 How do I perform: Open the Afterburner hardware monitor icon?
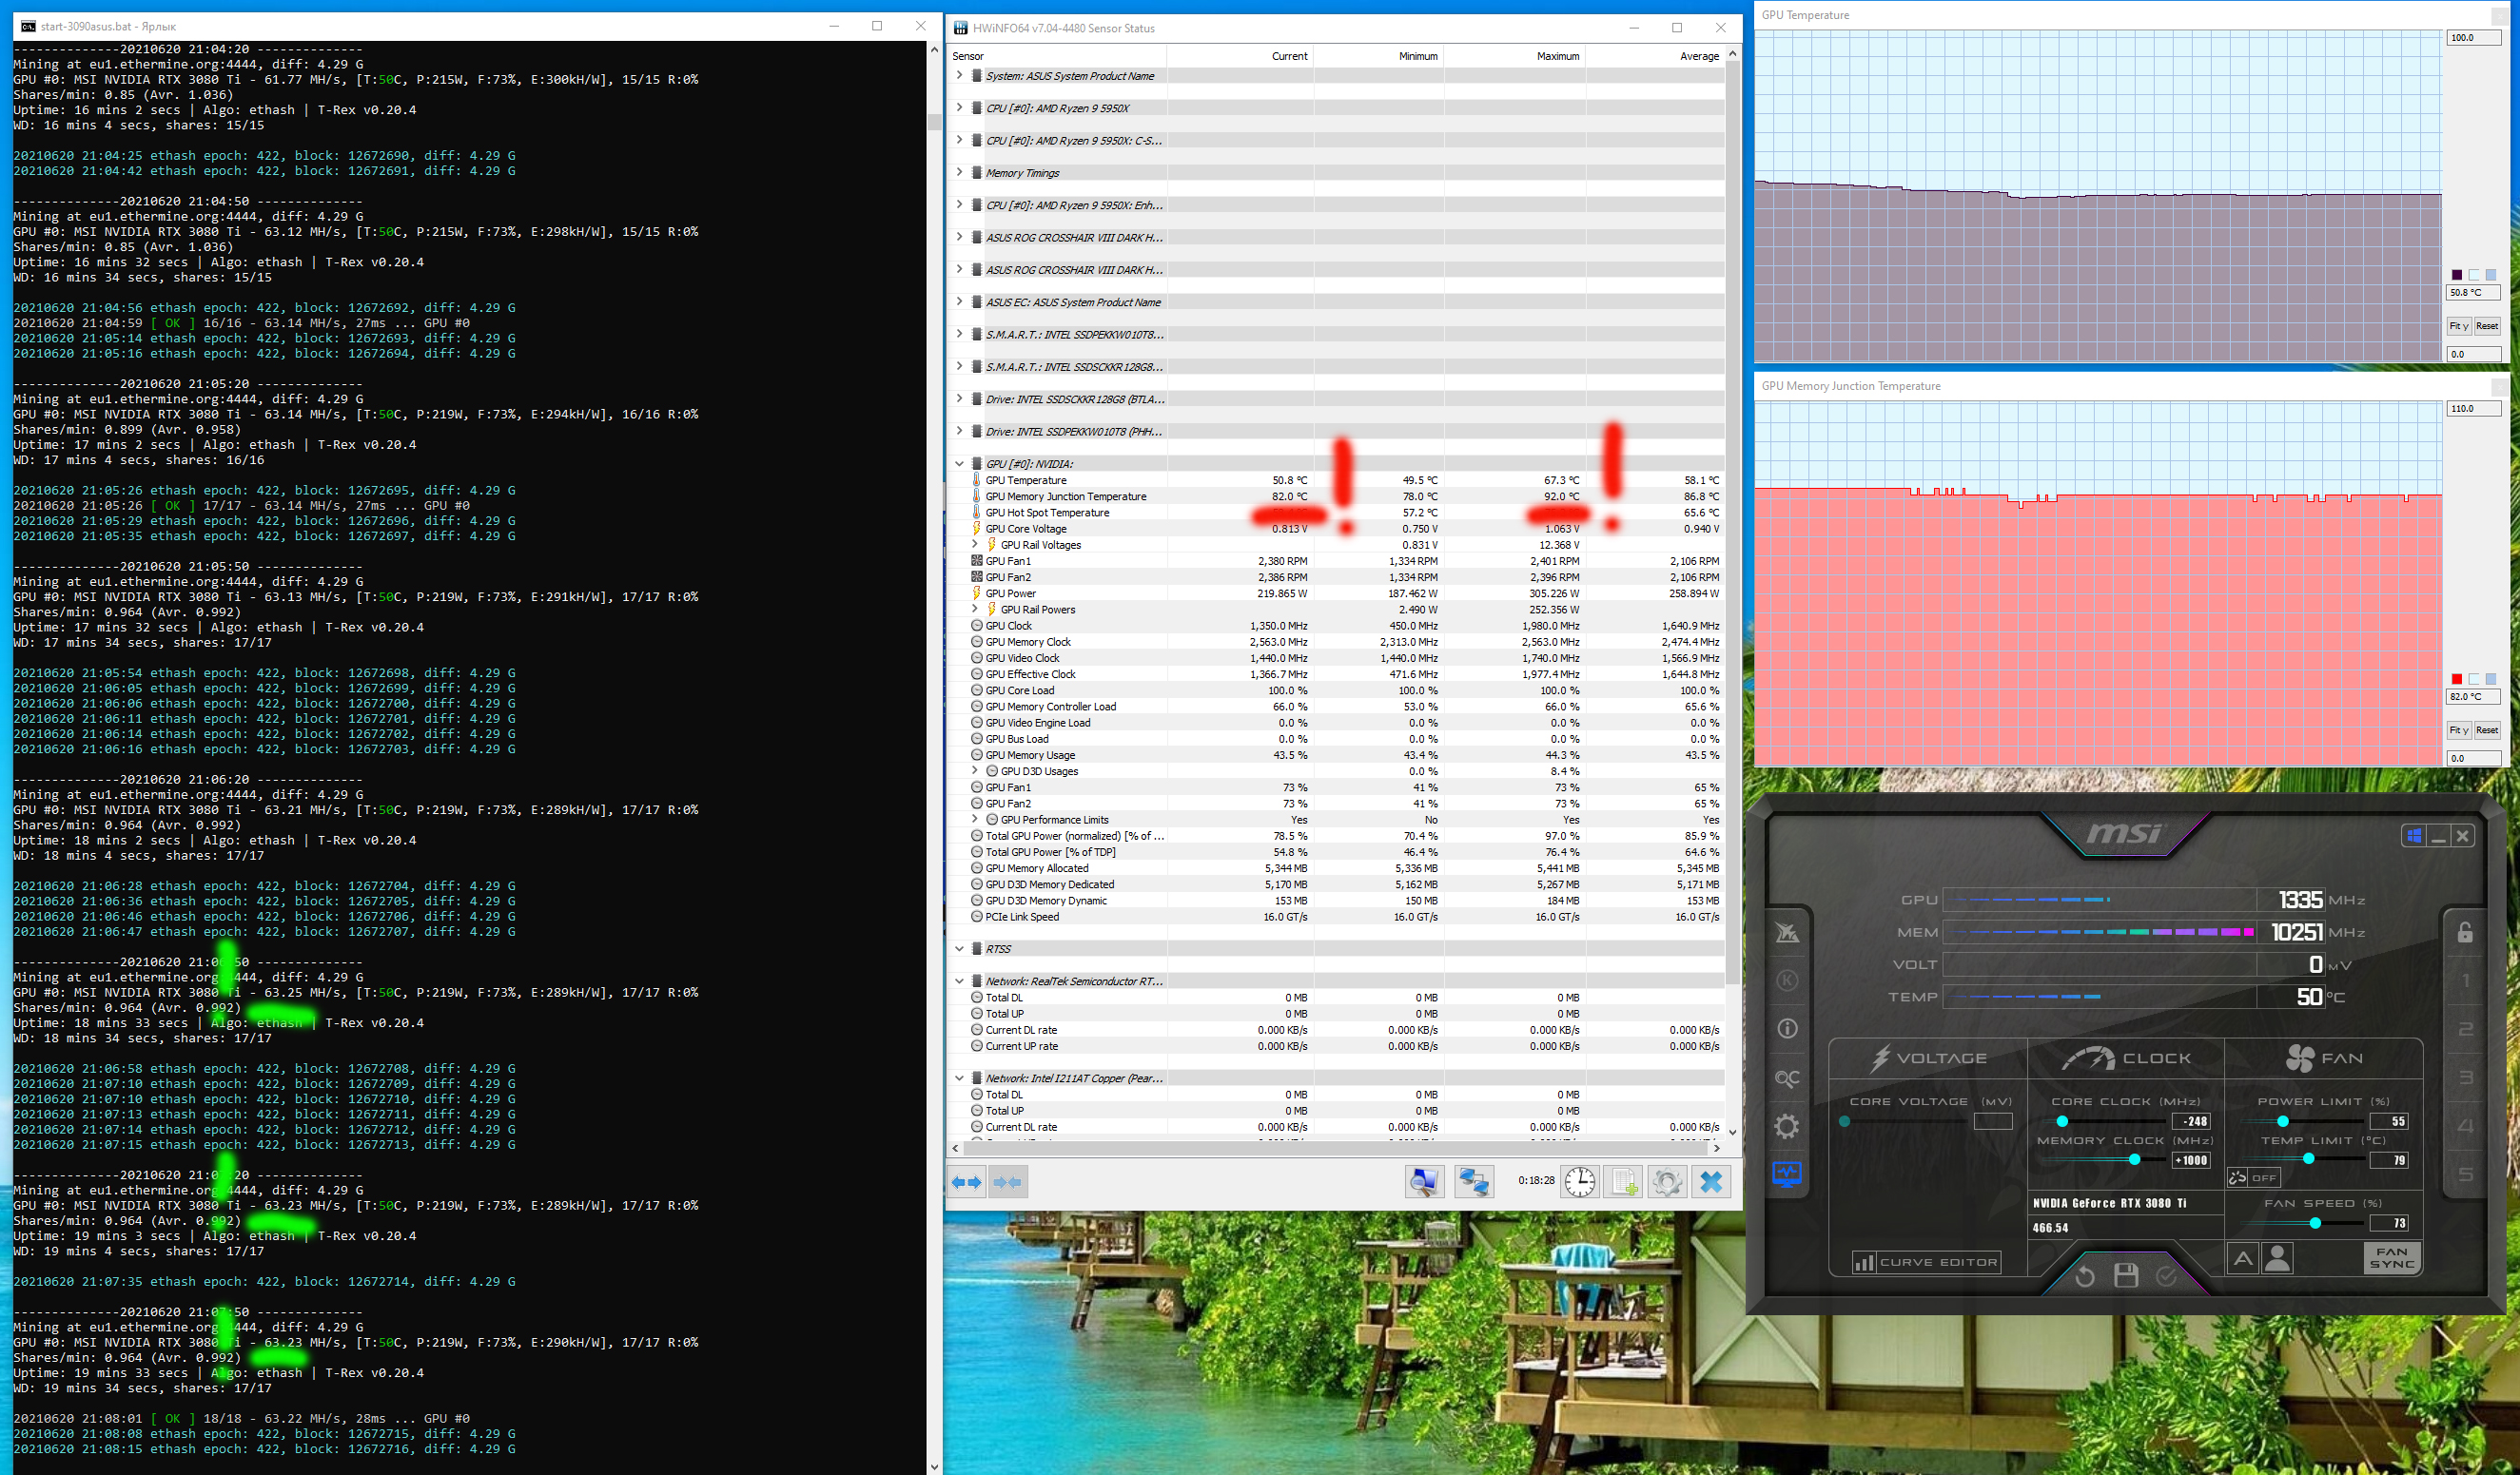(x=1787, y=1173)
